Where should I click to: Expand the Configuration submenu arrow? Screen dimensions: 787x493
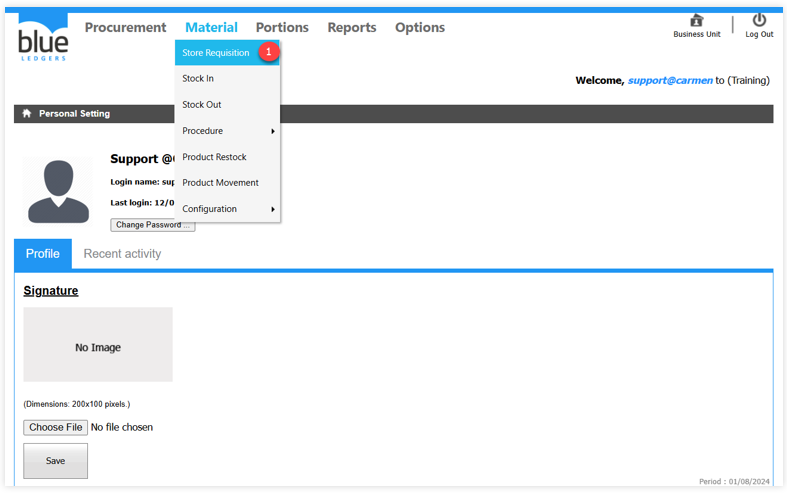273,209
